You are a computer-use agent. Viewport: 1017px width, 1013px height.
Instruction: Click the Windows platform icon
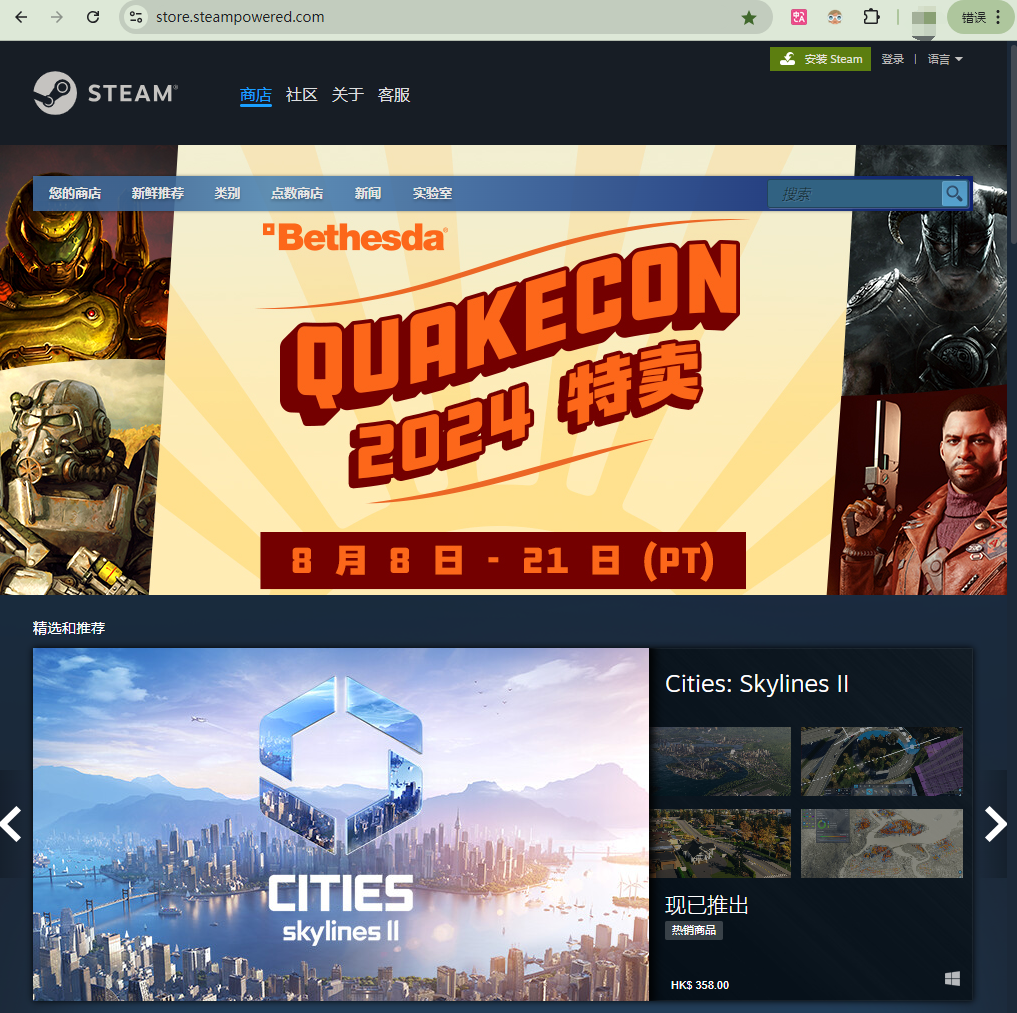tap(952, 979)
